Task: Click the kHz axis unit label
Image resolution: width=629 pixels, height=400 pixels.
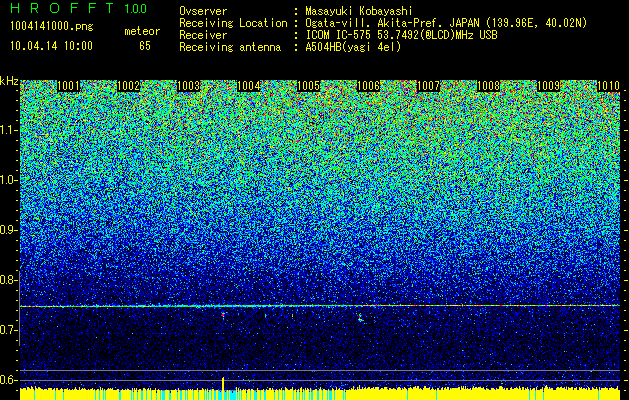Action: [9, 81]
